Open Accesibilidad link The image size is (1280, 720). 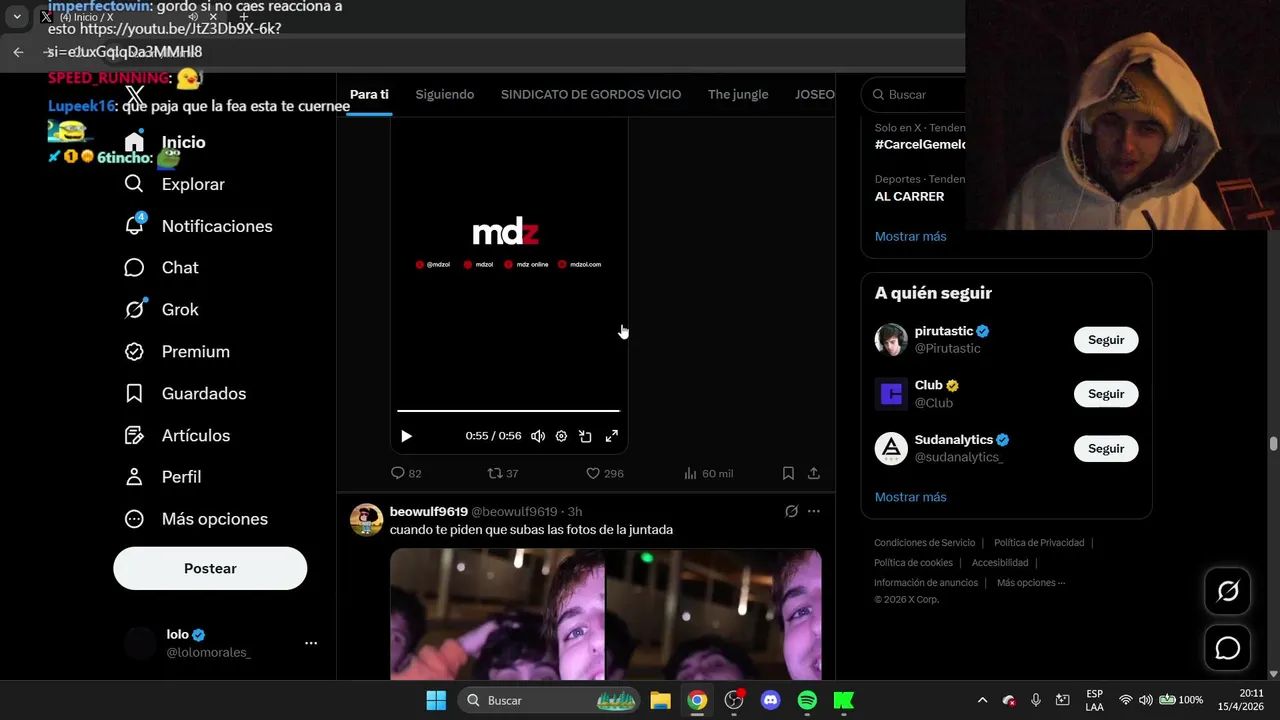tap(1000, 563)
